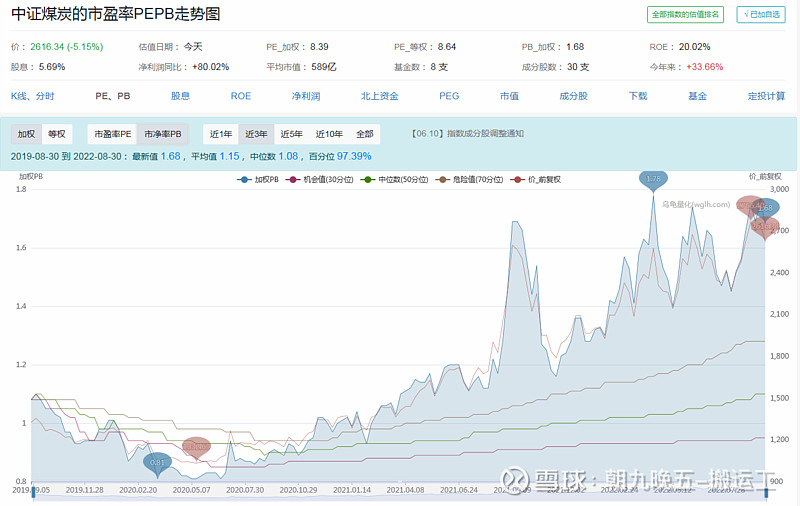Image resolution: width=800 pixels, height=506 pixels.
Task: Select the PE、PB tab
Action: [x=113, y=96]
